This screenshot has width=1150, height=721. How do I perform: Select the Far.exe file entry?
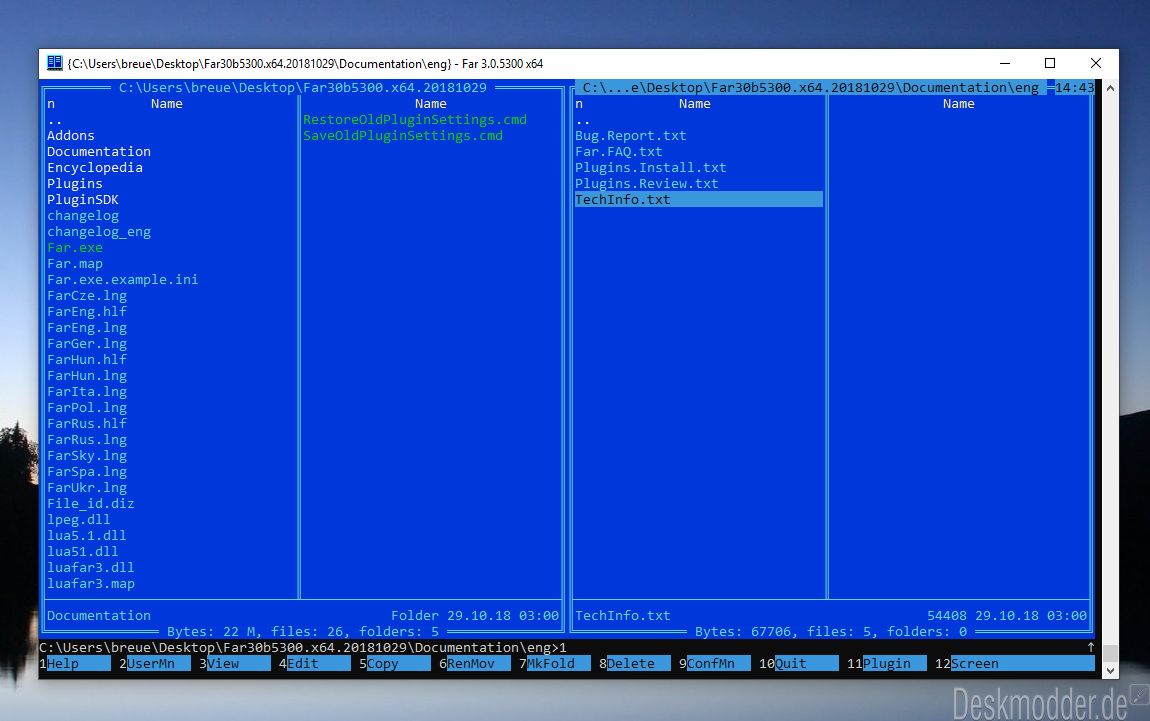pyautogui.click(x=75, y=247)
